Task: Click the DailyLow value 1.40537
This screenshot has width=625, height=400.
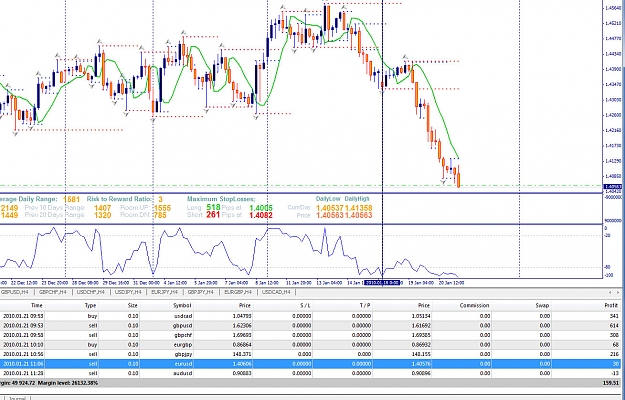Action: click(x=330, y=208)
